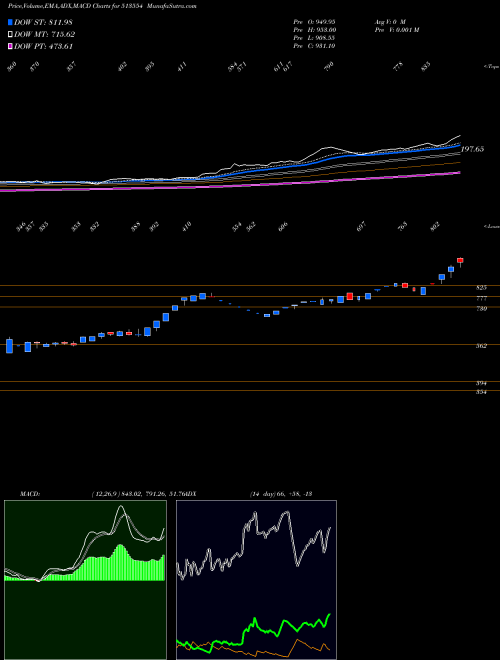Click the first large blue candlestick at far left
The image size is (500, 660).
pyautogui.click(x=9, y=345)
